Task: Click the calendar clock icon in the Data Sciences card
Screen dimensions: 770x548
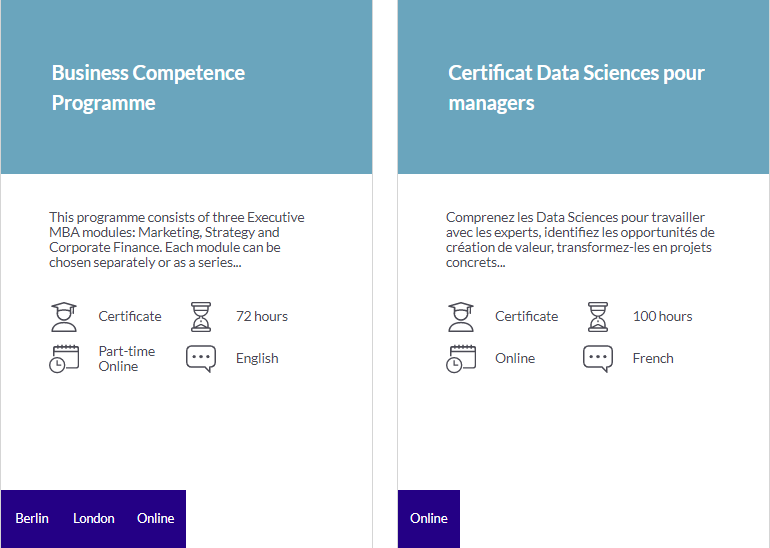Action: [461, 359]
